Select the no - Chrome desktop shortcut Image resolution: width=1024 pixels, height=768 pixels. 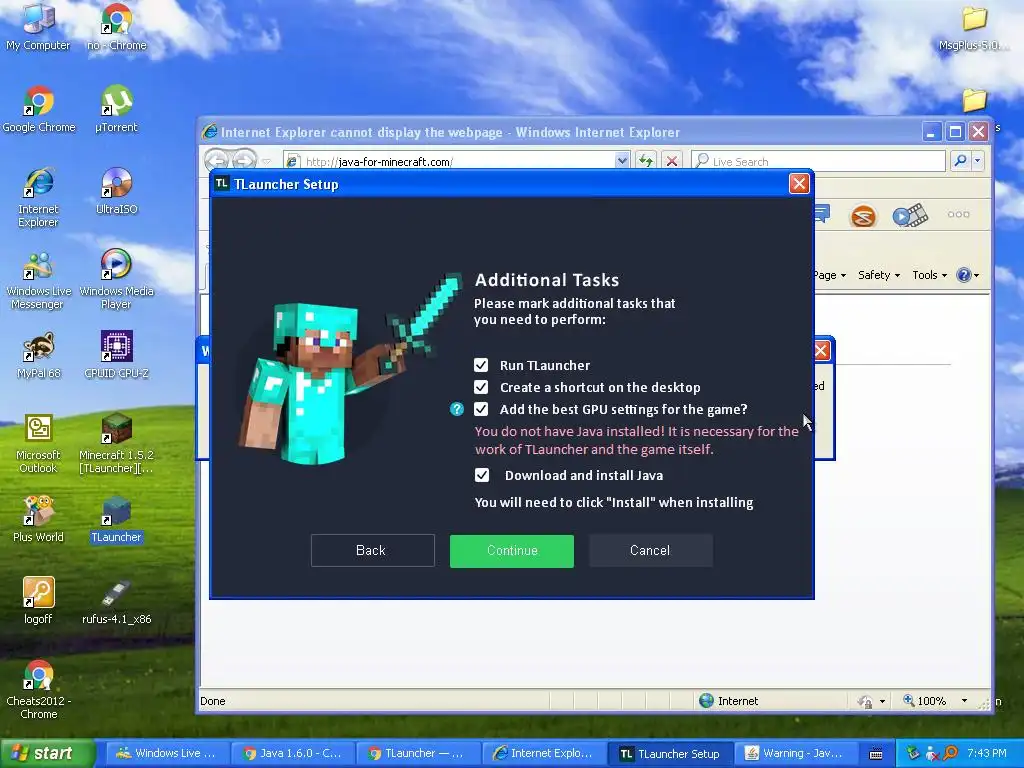[116, 27]
